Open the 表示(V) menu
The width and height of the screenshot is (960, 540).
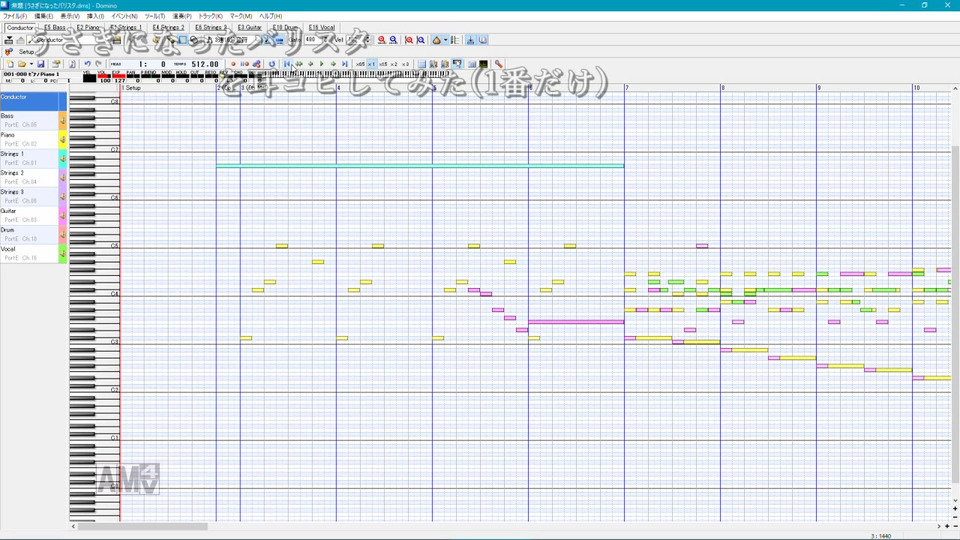[x=69, y=16]
